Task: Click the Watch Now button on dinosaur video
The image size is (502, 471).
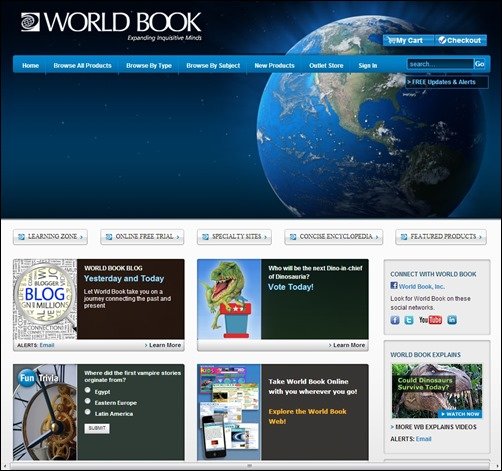Action: [x=460, y=414]
